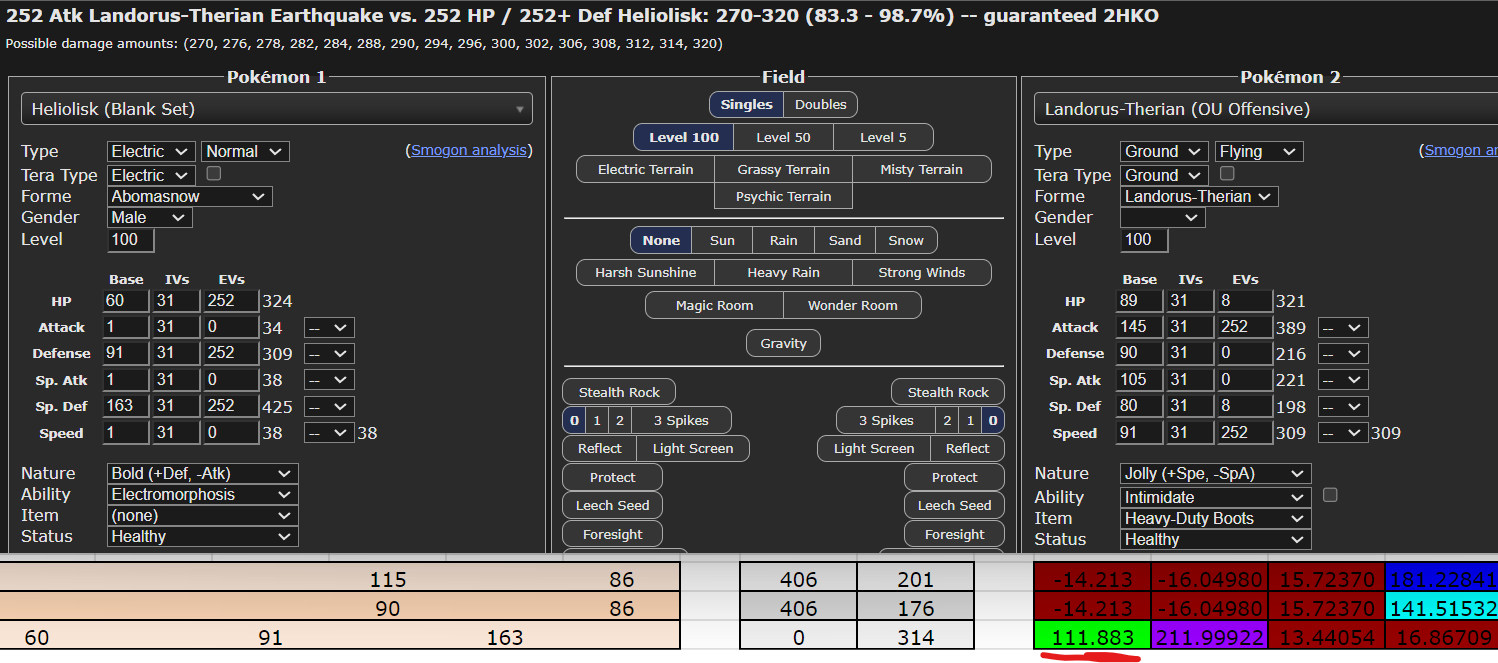Image resolution: width=1498 pixels, height=663 pixels.
Task: Activate Strong Winds weather
Action: coord(921,272)
